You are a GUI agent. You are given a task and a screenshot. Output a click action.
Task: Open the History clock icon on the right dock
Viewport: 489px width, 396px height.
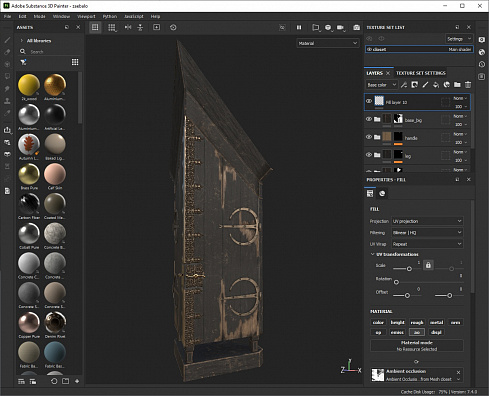coord(482,64)
